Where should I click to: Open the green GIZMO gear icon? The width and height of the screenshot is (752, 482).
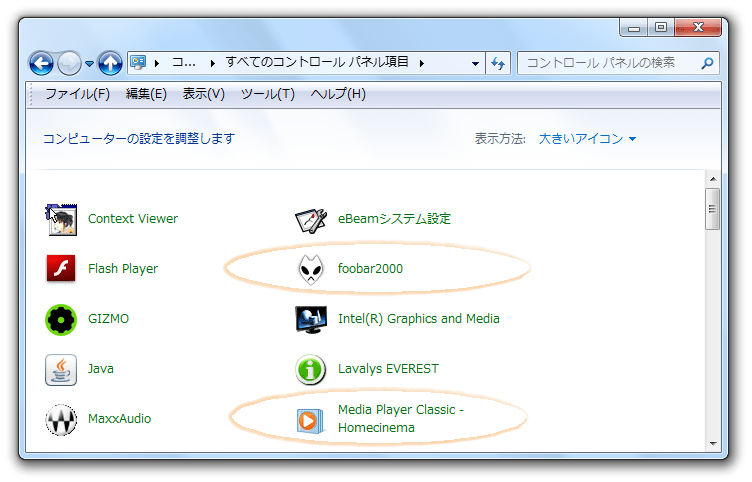61,319
